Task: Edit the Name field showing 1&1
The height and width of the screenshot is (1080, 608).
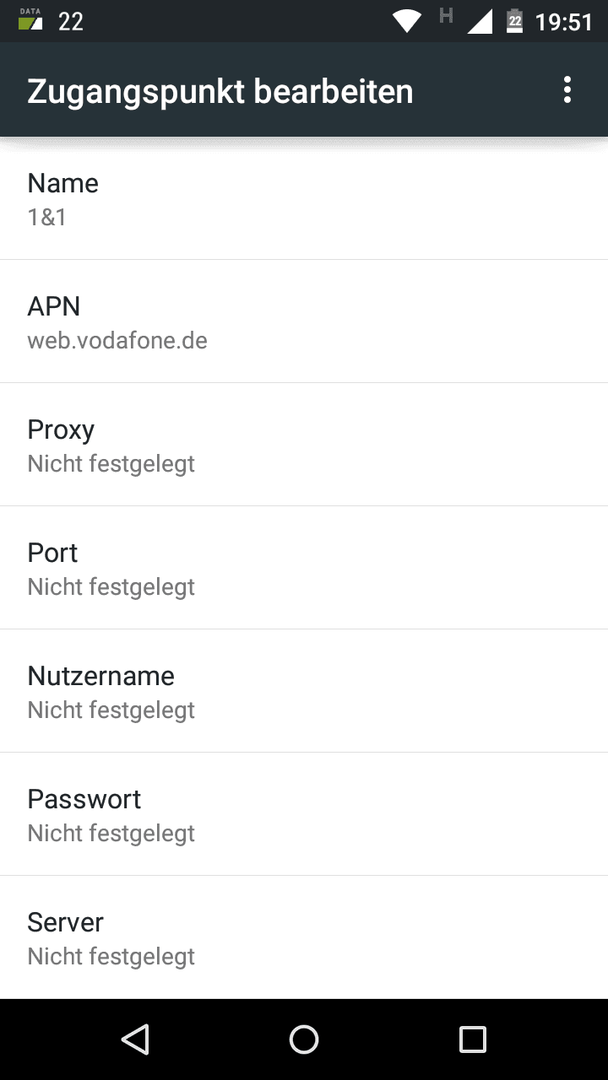Action: pyautogui.click(x=304, y=198)
